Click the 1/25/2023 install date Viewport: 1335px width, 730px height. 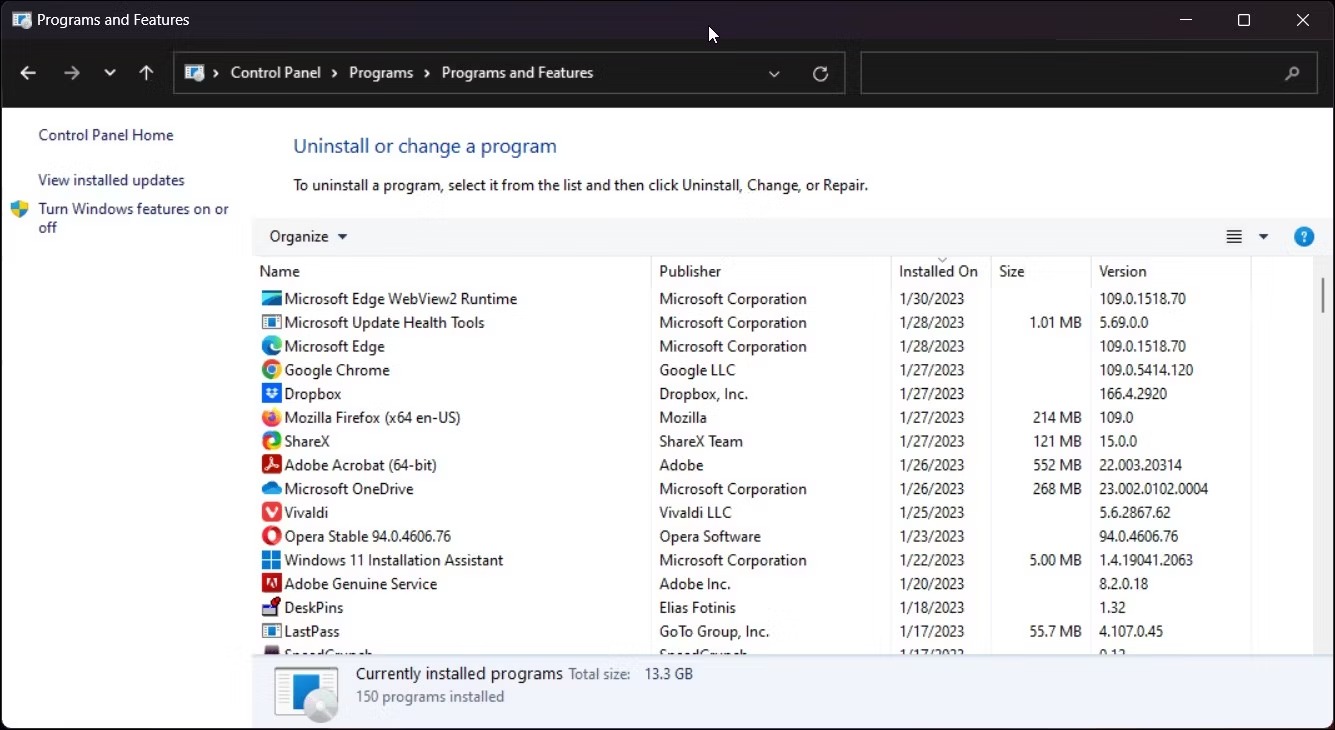point(931,512)
